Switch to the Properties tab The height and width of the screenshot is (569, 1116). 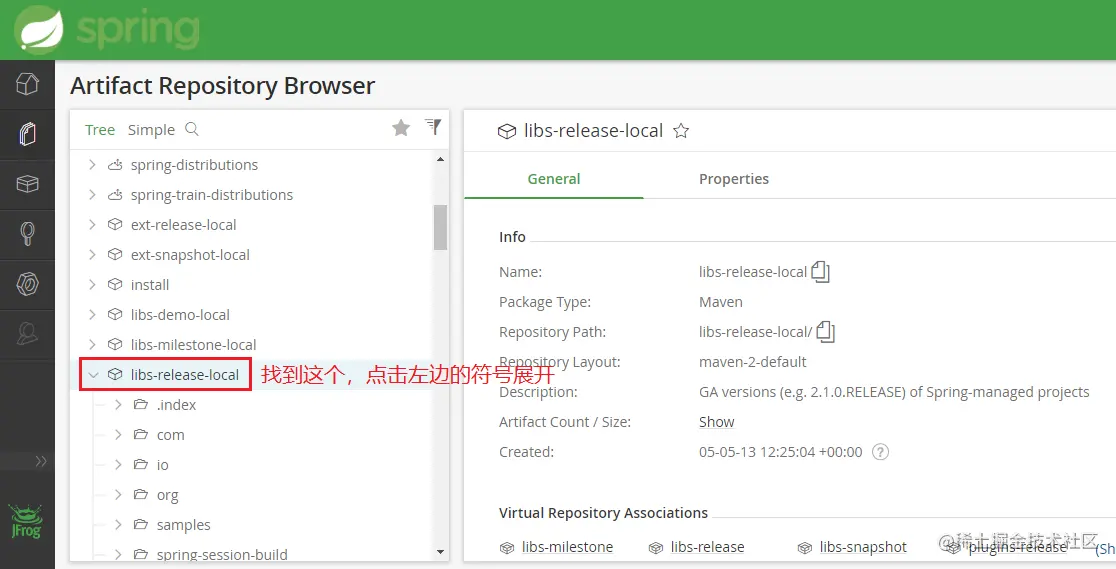[x=734, y=179]
